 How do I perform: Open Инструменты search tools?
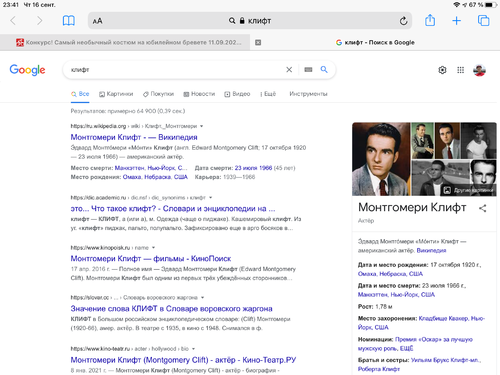pos(308,94)
